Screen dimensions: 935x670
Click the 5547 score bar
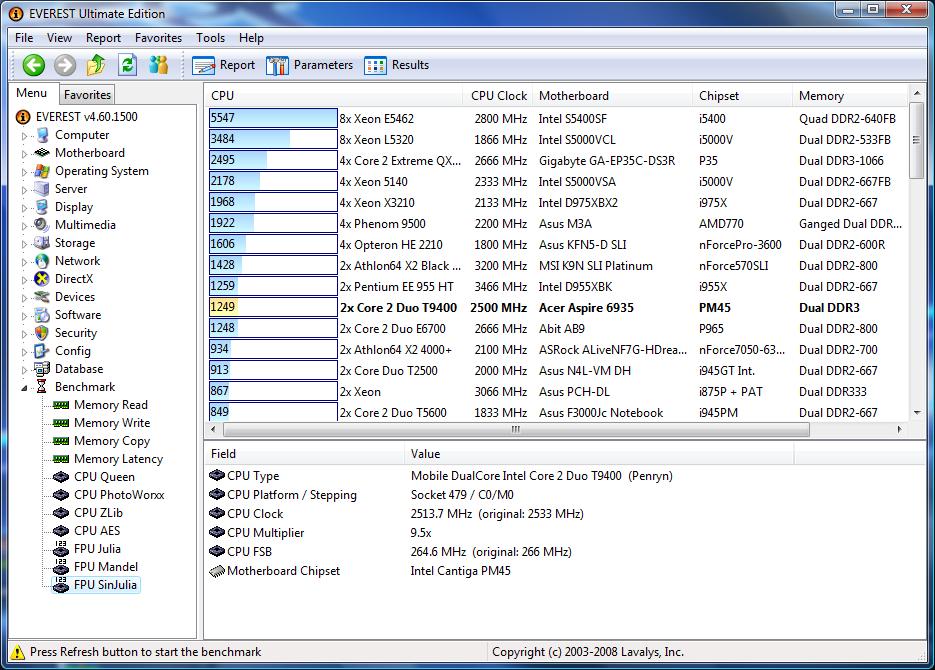[273, 118]
